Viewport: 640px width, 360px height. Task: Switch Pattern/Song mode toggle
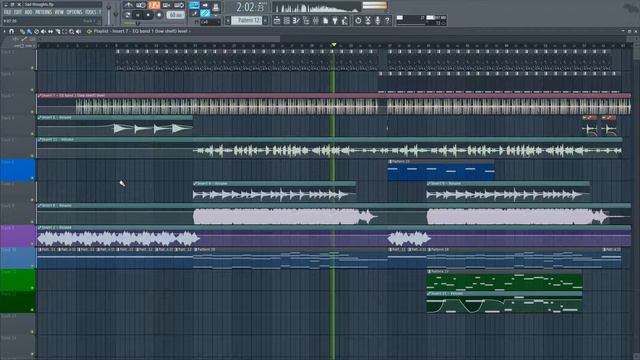tap(128, 14)
